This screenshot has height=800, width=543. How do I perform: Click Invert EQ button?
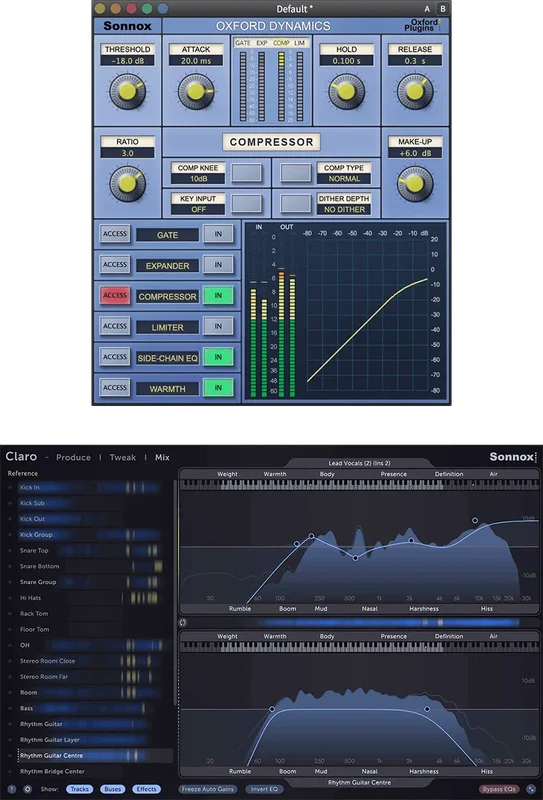click(x=264, y=789)
